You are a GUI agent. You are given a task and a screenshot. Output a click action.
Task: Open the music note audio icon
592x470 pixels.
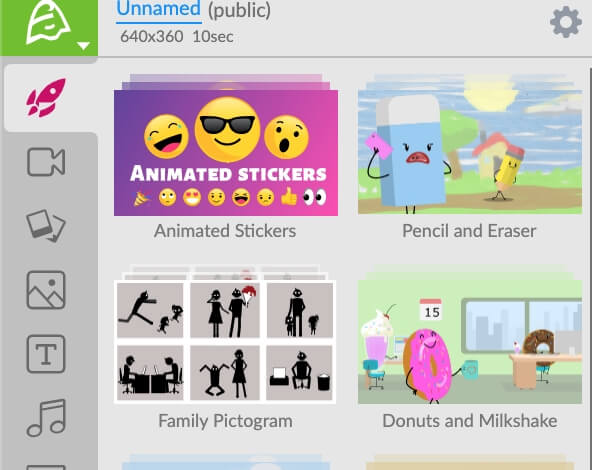coord(47,418)
